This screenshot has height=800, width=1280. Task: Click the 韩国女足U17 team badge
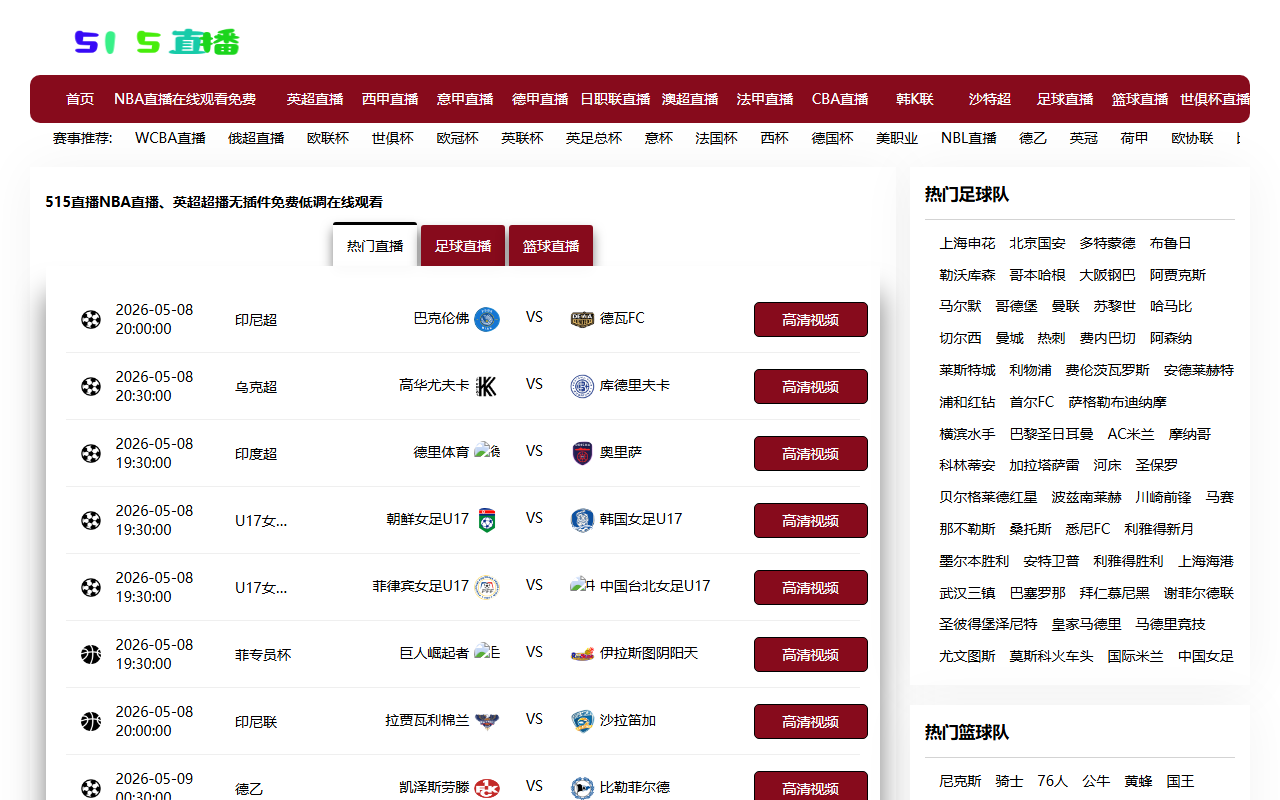coord(582,520)
